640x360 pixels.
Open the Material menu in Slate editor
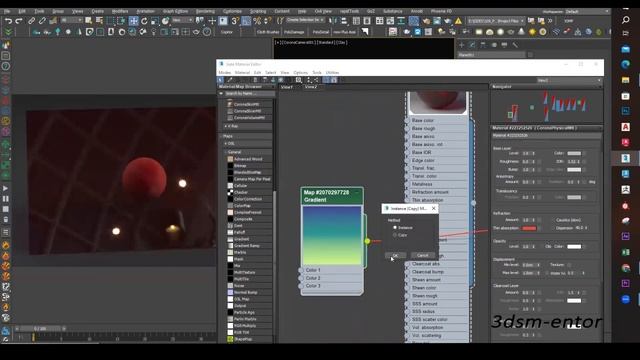pos(242,73)
